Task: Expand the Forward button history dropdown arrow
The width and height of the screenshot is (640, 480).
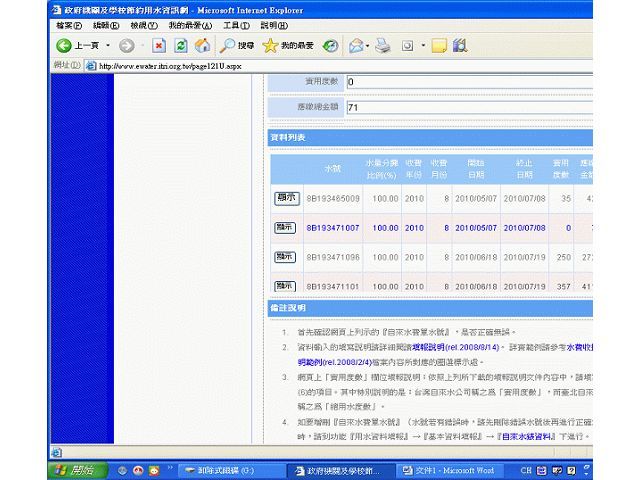Action: (x=141, y=46)
